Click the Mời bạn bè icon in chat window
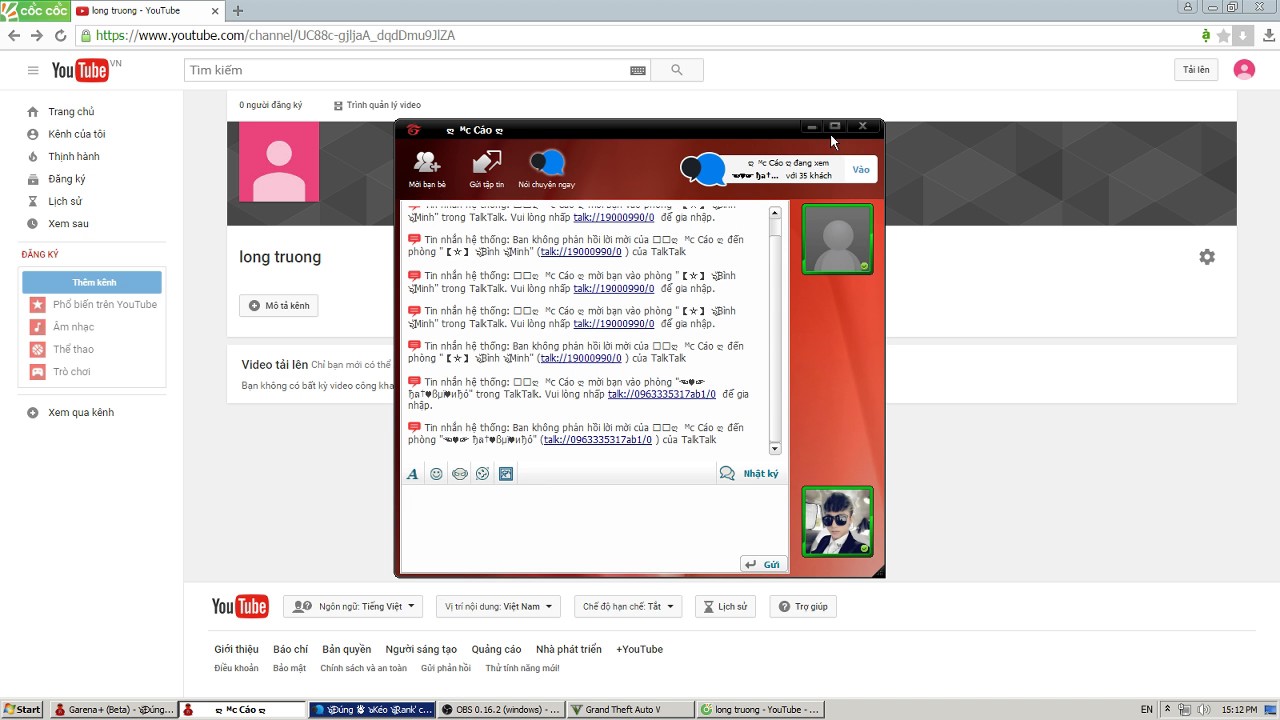Screen dimensions: 1280x720 pyautogui.click(x=427, y=169)
